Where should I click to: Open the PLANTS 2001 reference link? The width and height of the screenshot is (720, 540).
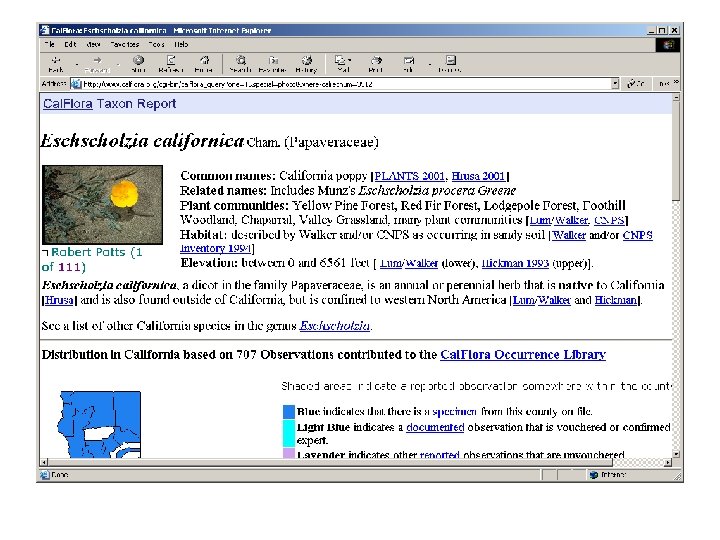410,176
